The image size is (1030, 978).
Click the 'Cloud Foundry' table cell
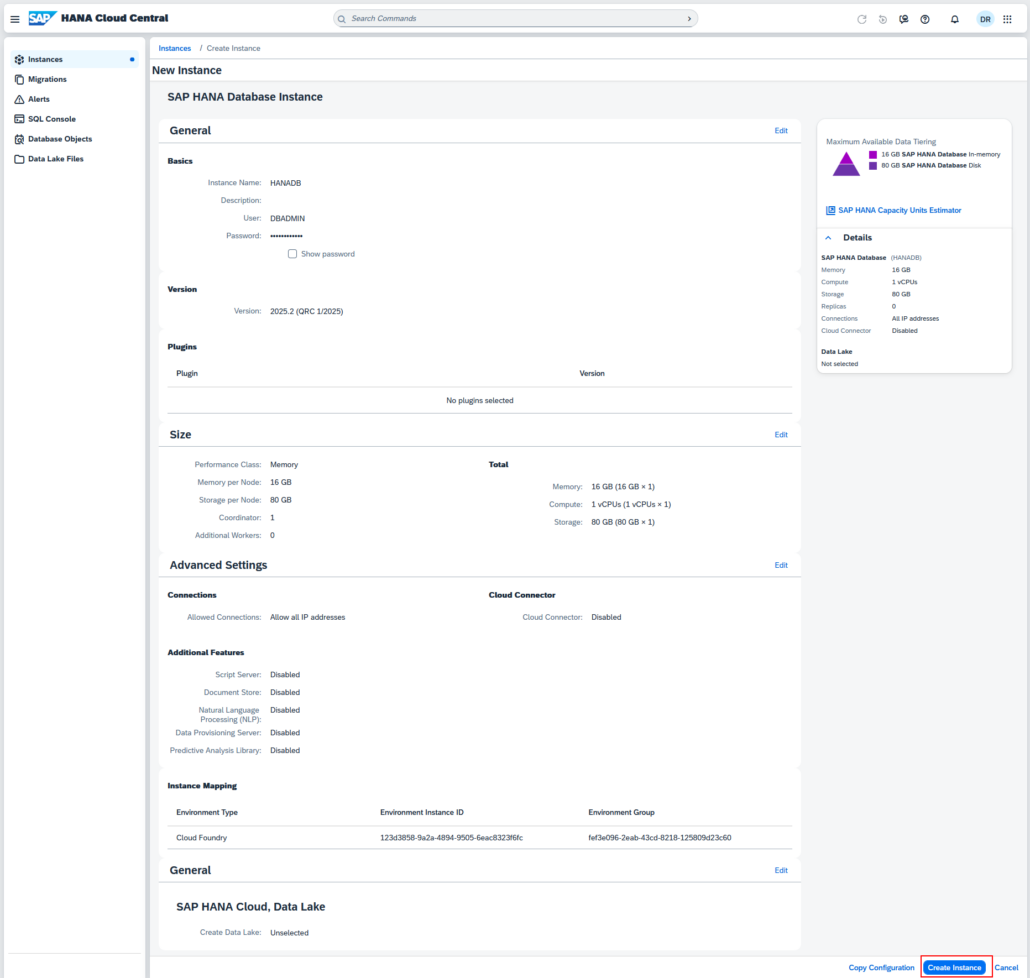202,838
